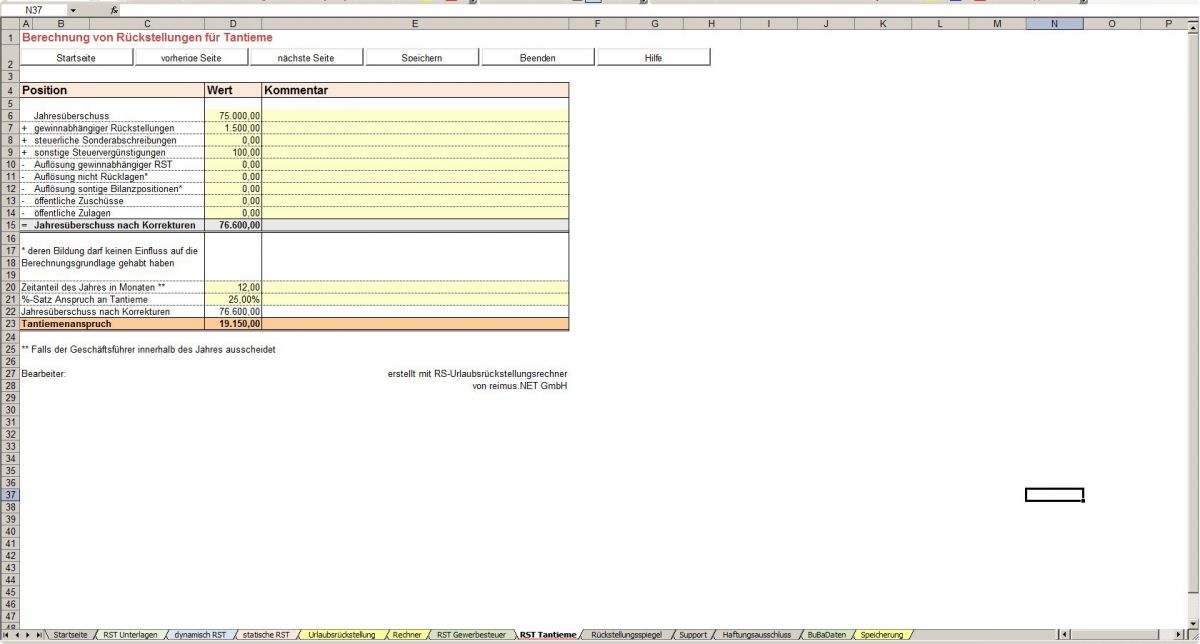Image resolution: width=1200 pixels, height=644 pixels.
Task: Click the selected cell N37
Action: [1054, 495]
